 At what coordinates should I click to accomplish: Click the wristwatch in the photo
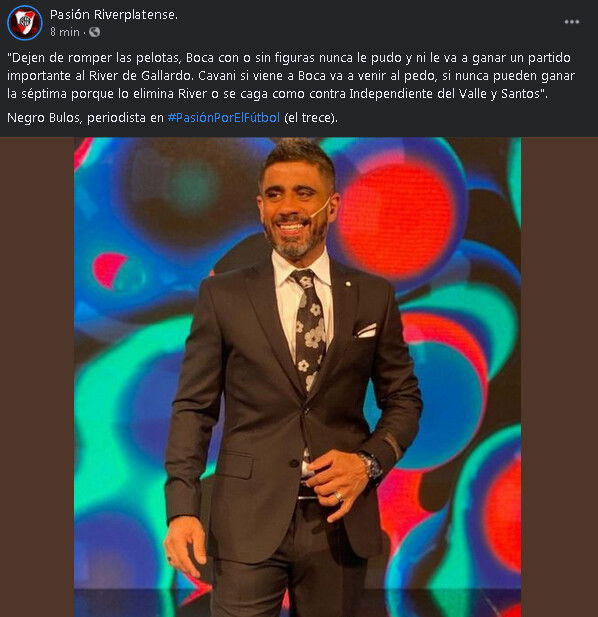click(372, 465)
